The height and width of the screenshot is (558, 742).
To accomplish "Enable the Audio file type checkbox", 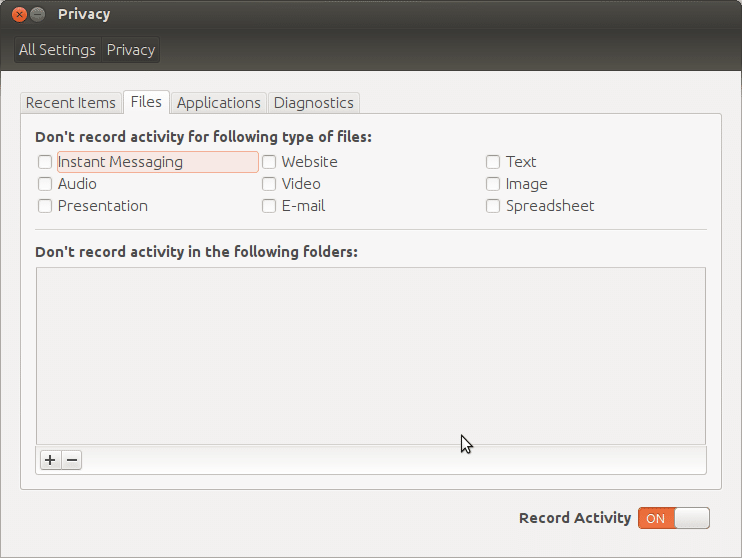I will tap(45, 184).
